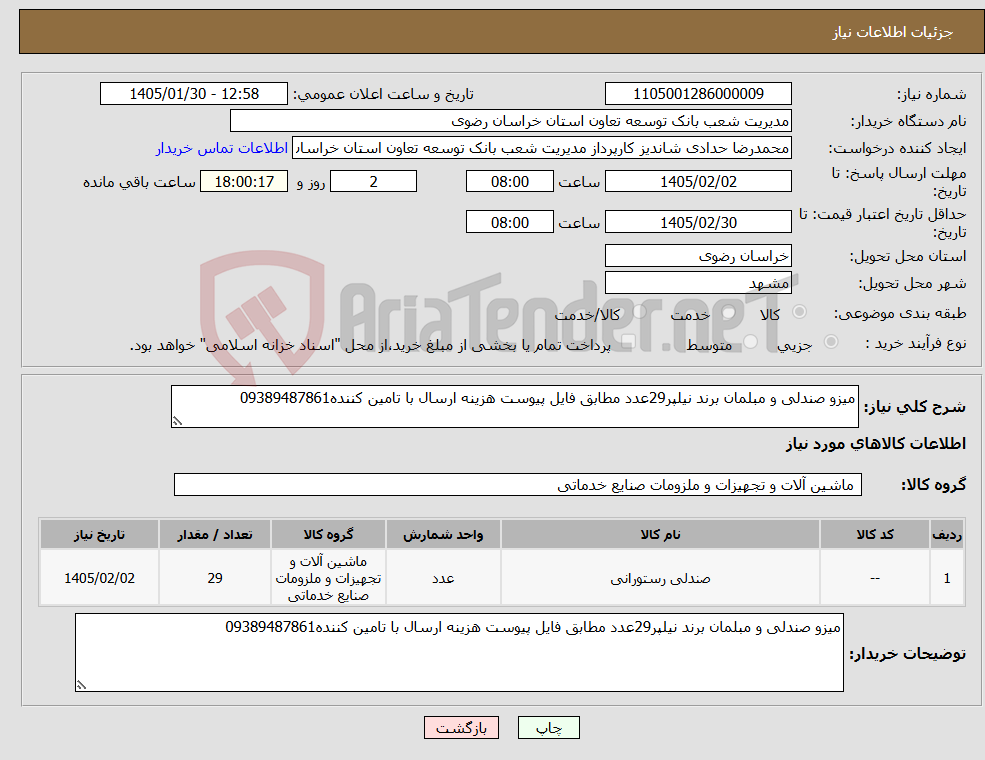The image size is (985, 760).
Task: Click the مشهد city field
Action: 698,283
